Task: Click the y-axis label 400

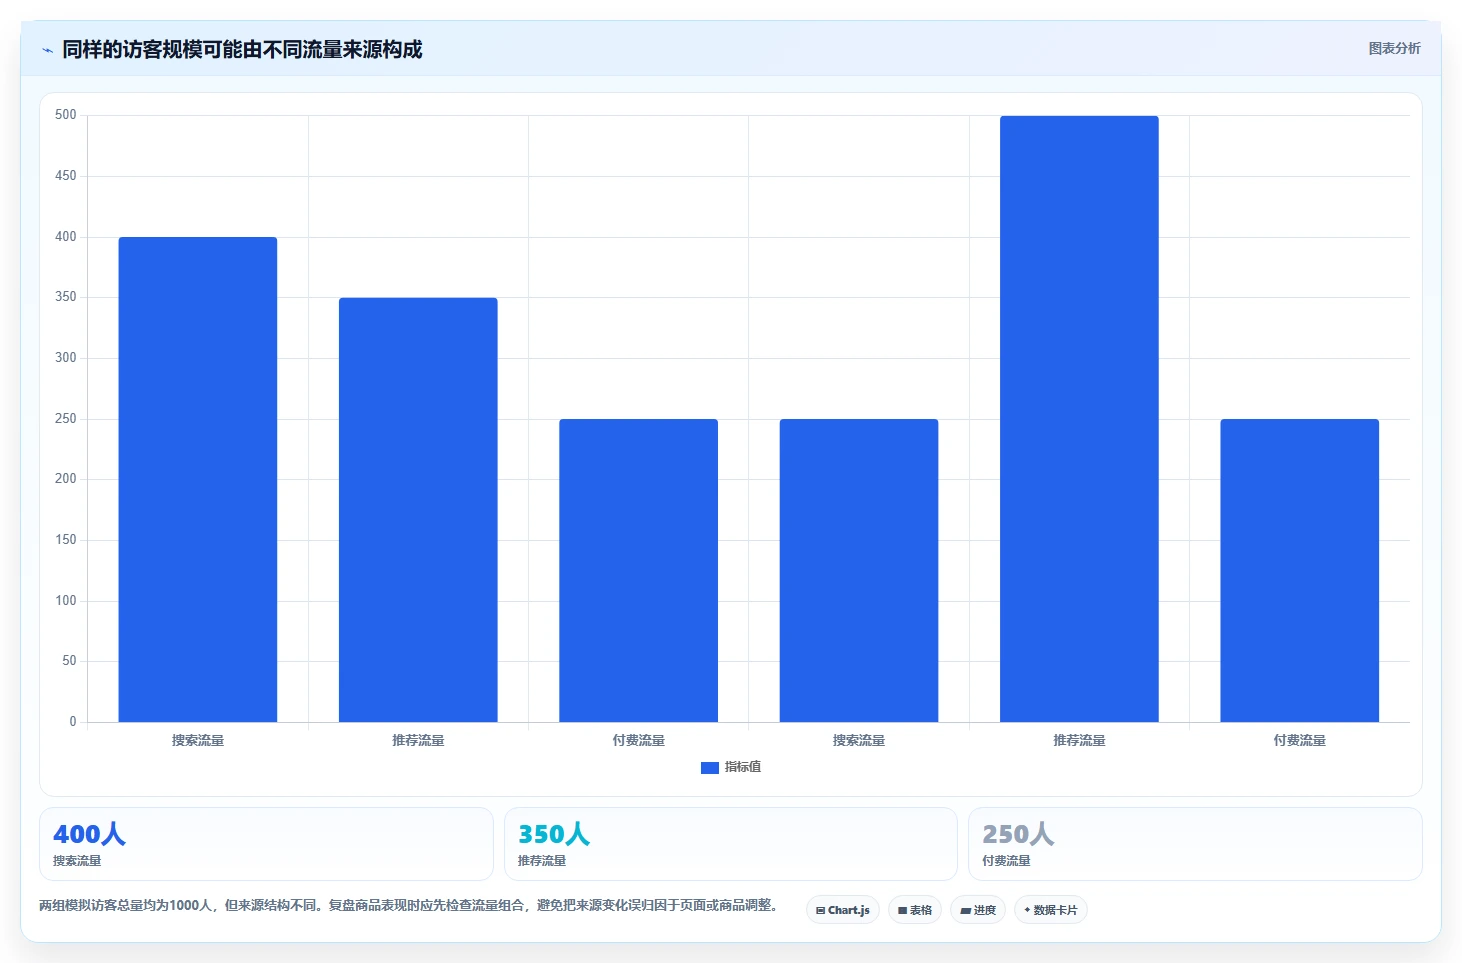Action: pyautogui.click(x=66, y=237)
